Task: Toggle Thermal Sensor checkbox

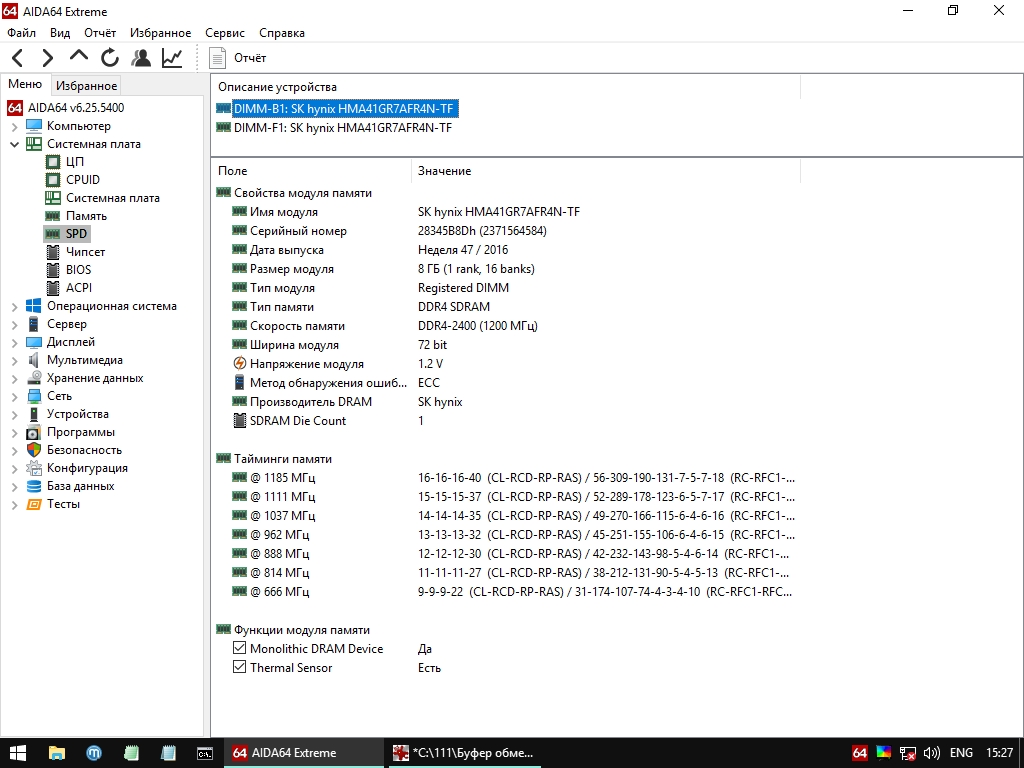Action: point(240,667)
